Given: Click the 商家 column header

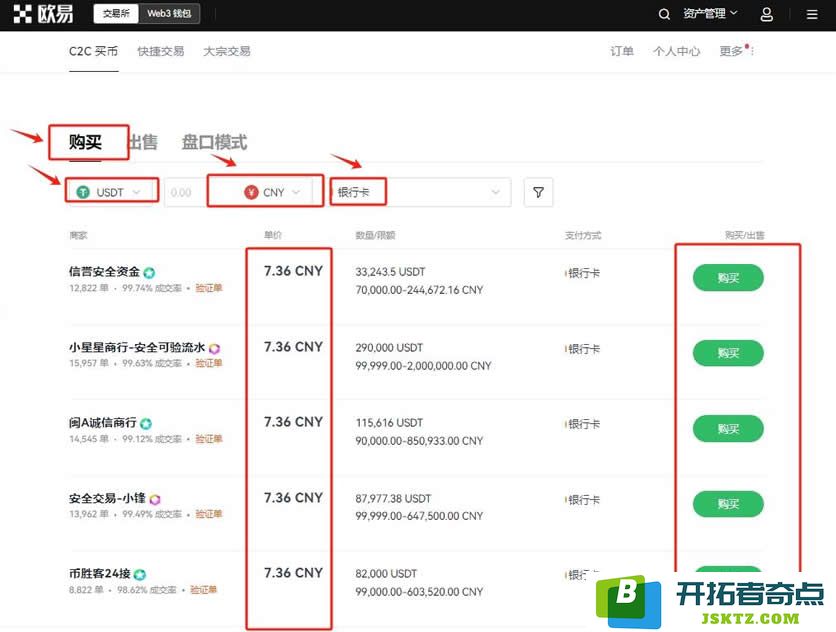Looking at the screenshot, I should pos(78,235).
